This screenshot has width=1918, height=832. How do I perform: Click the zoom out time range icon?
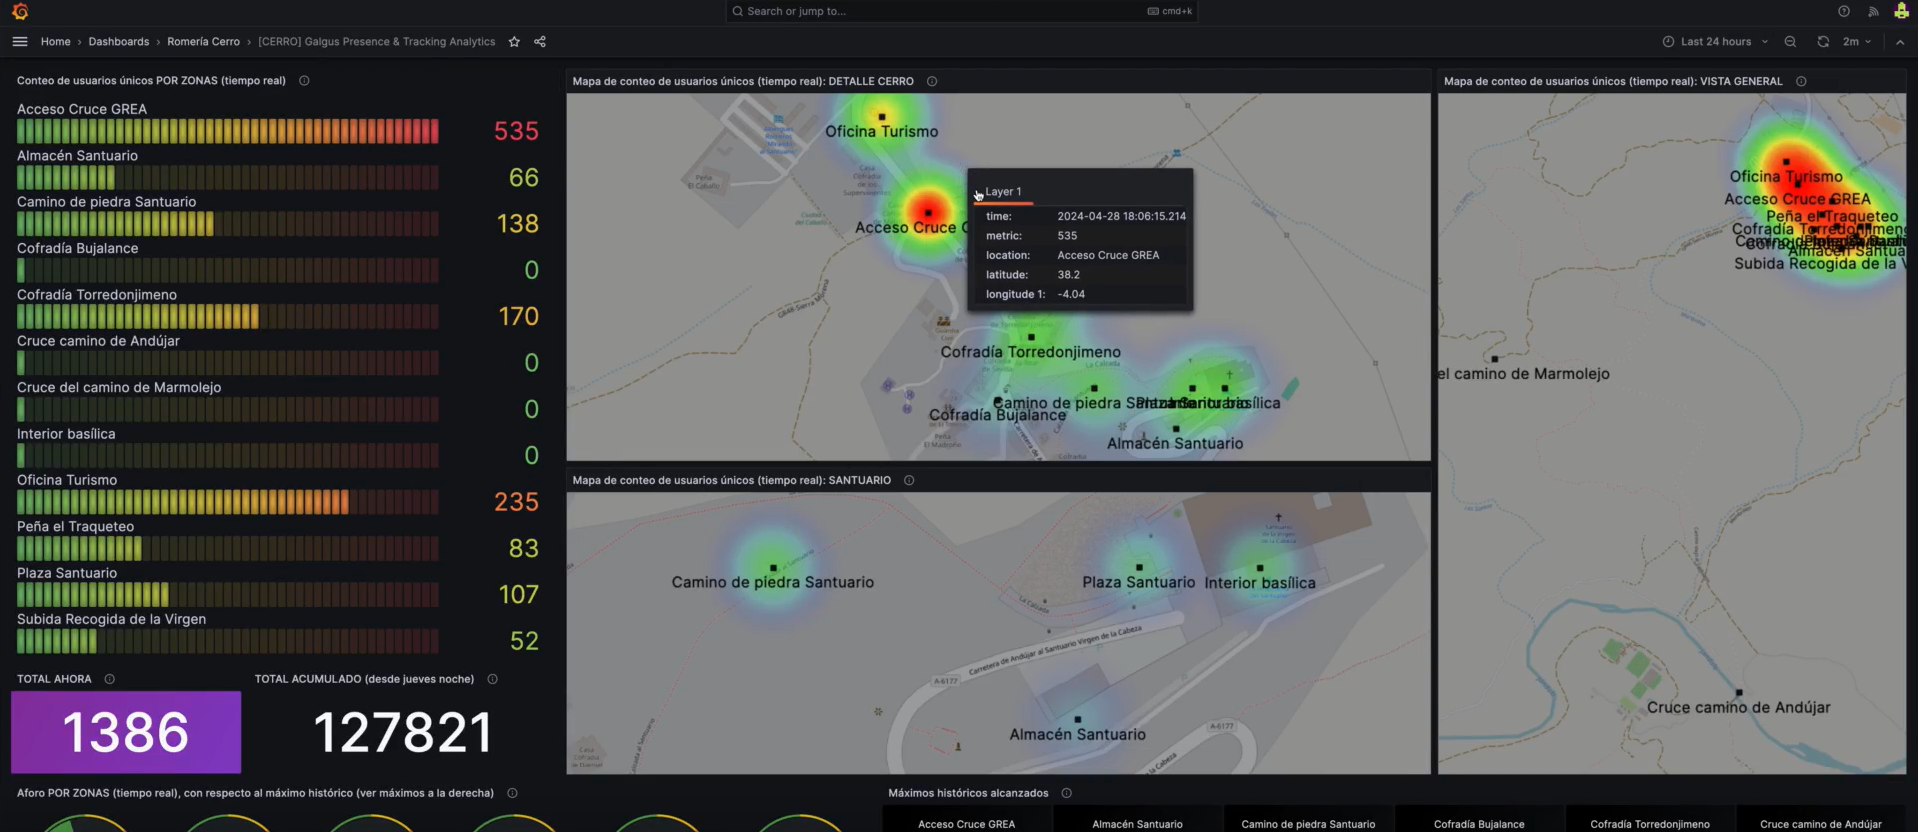(x=1790, y=41)
